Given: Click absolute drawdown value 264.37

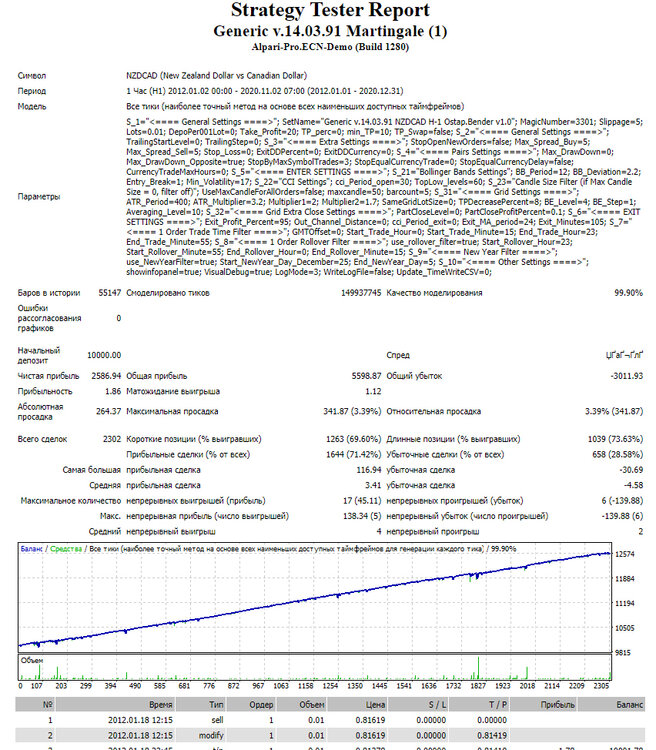Looking at the screenshot, I should [108, 411].
